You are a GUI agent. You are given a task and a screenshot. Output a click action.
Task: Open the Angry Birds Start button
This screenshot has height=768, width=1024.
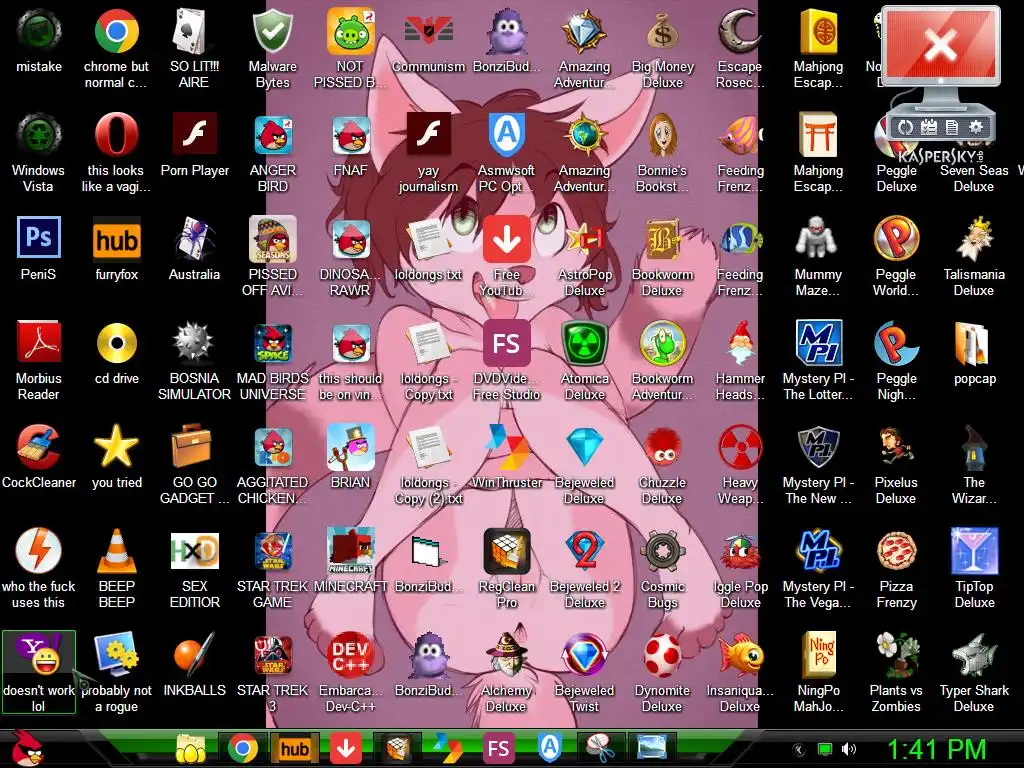[x=28, y=748]
